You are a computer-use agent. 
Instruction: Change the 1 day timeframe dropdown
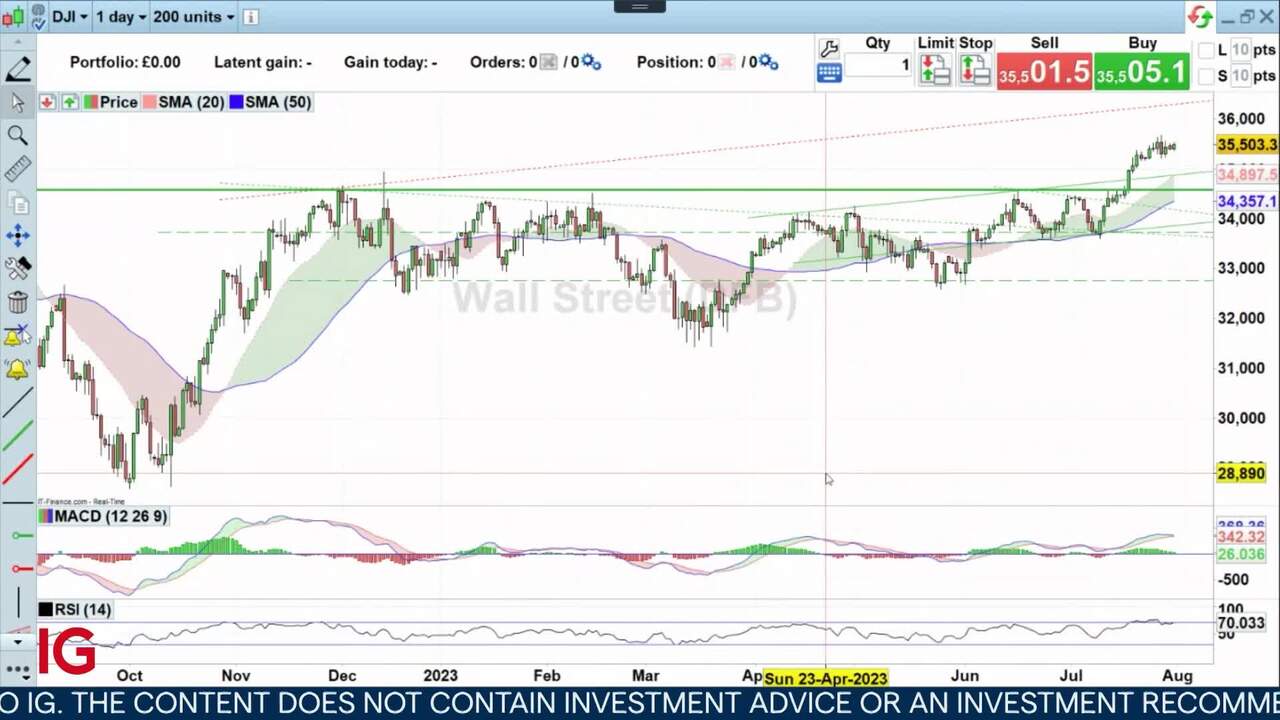(121, 17)
